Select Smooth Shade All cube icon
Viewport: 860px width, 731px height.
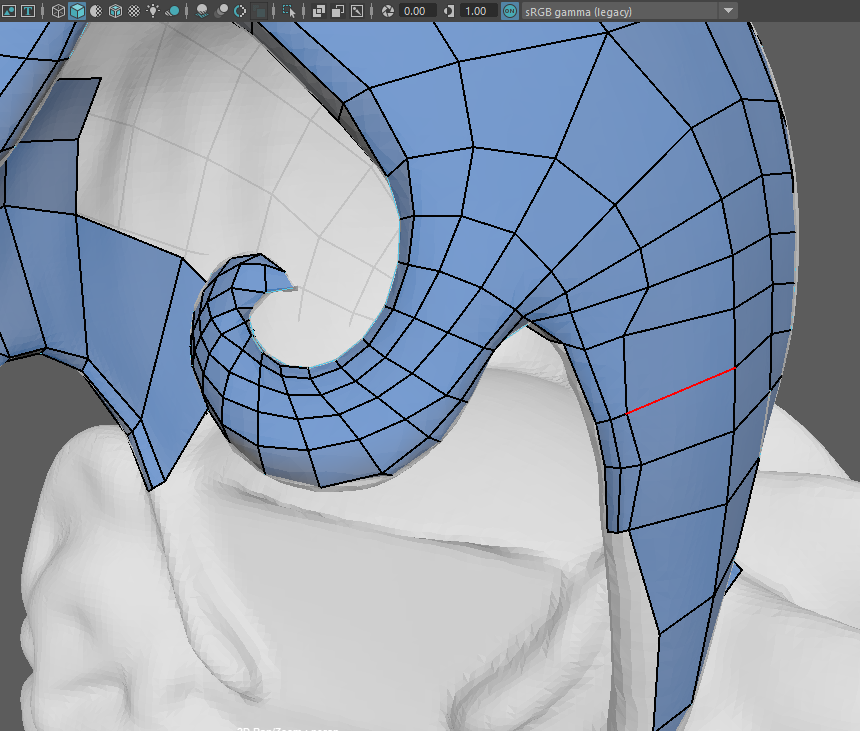pos(77,11)
